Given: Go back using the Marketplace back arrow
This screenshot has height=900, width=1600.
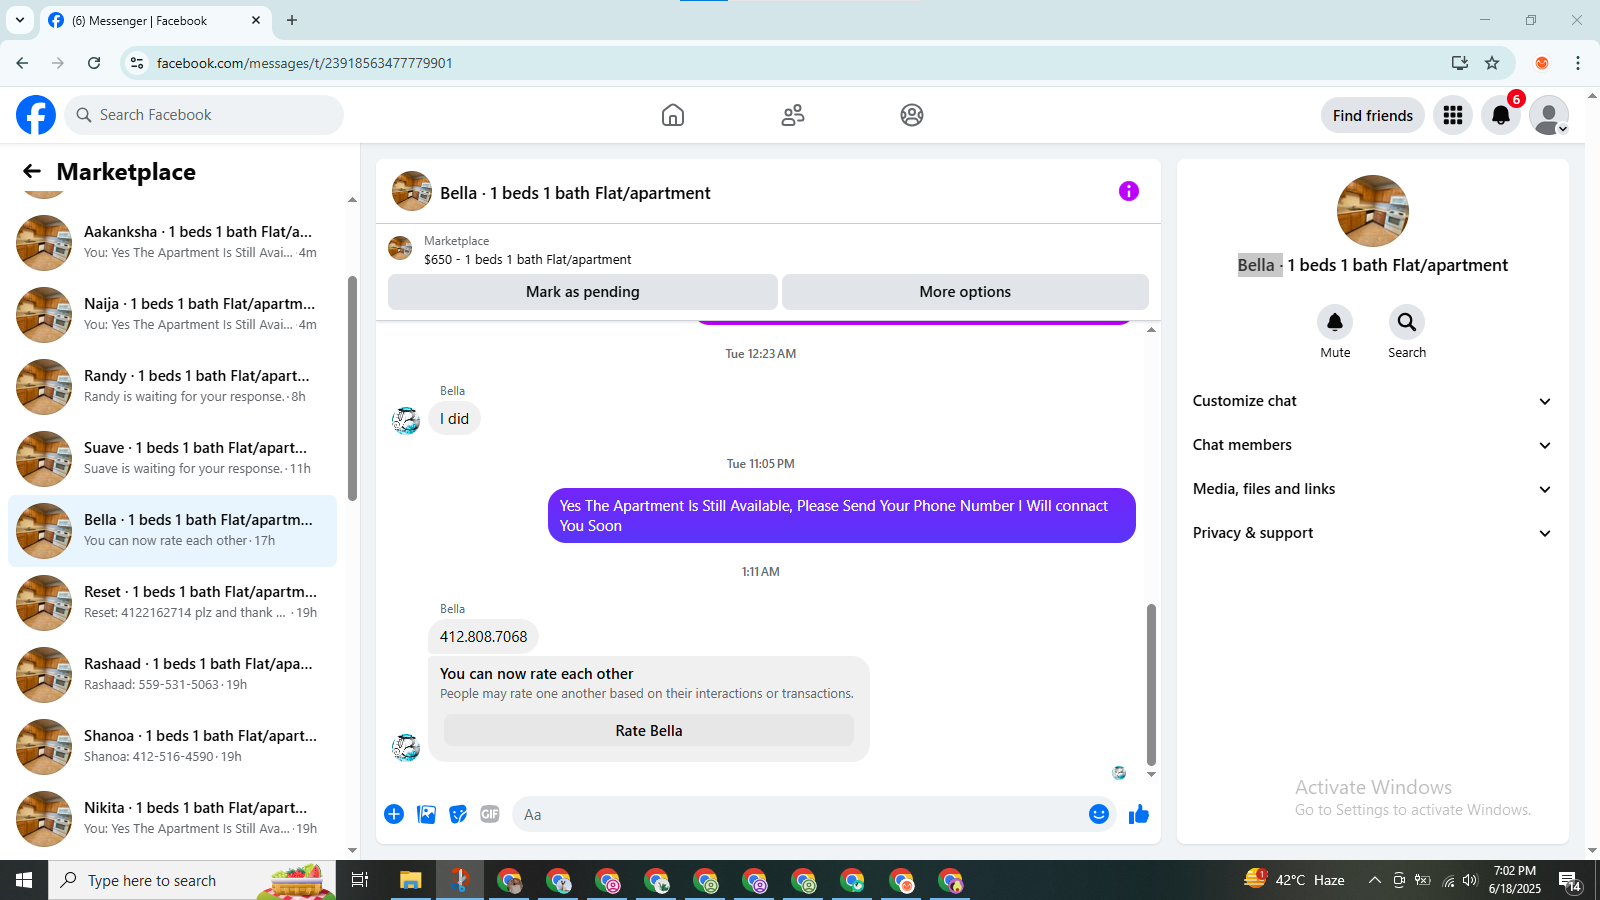Looking at the screenshot, I should 32,172.
